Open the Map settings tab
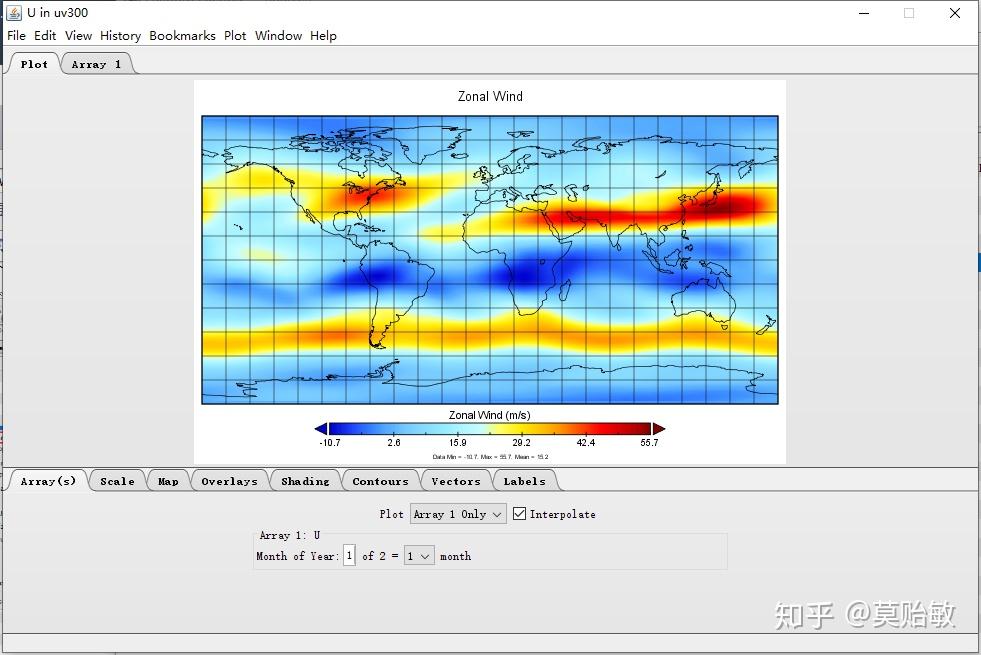The image size is (981, 655). click(x=168, y=481)
